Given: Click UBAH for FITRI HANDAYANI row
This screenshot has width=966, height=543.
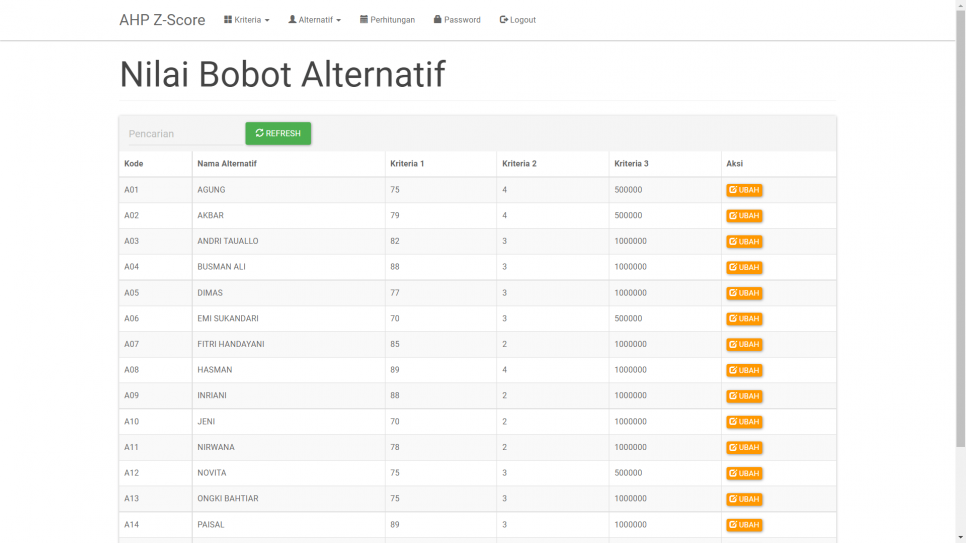Looking at the screenshot, I should pos(744,345).
